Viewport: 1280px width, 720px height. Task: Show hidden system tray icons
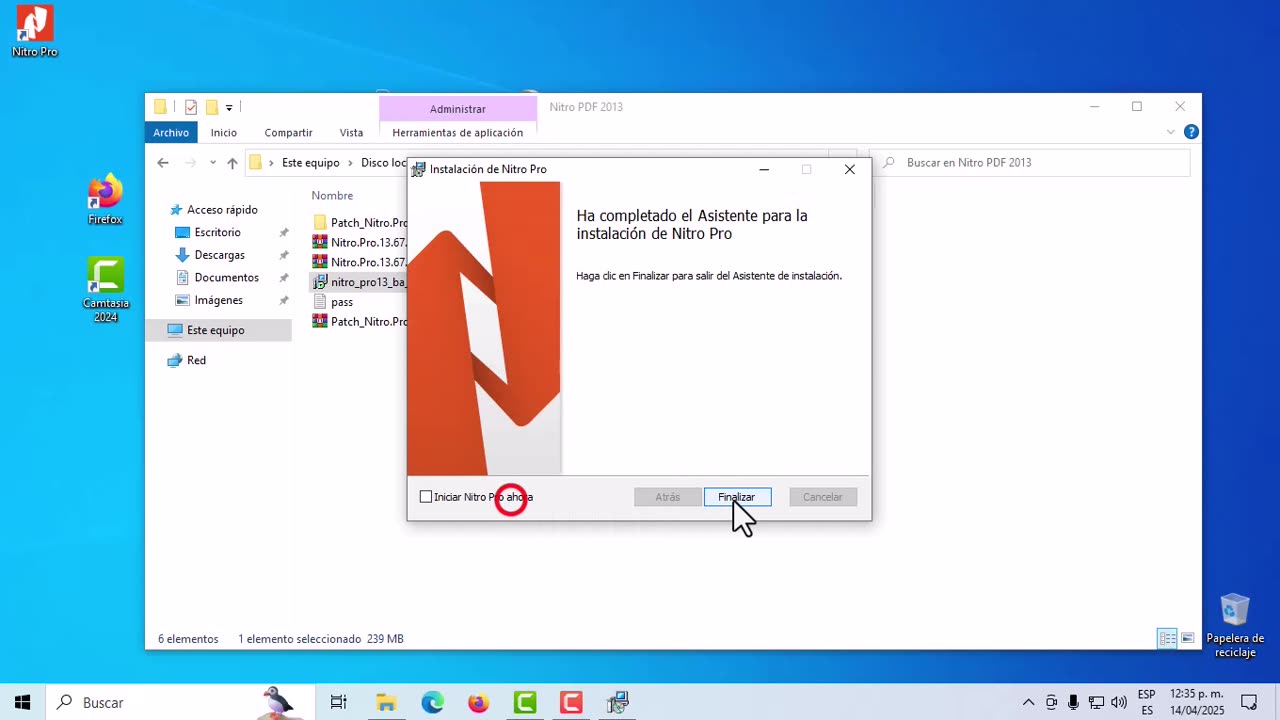point(1028,703)
